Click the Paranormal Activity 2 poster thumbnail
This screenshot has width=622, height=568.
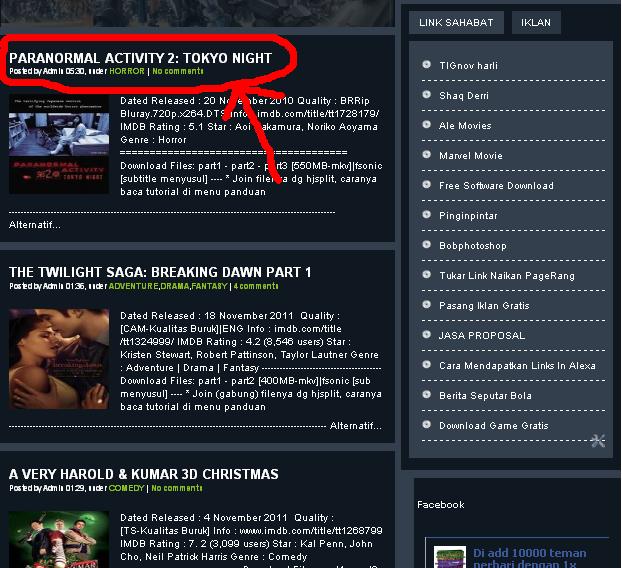point(59,144)
